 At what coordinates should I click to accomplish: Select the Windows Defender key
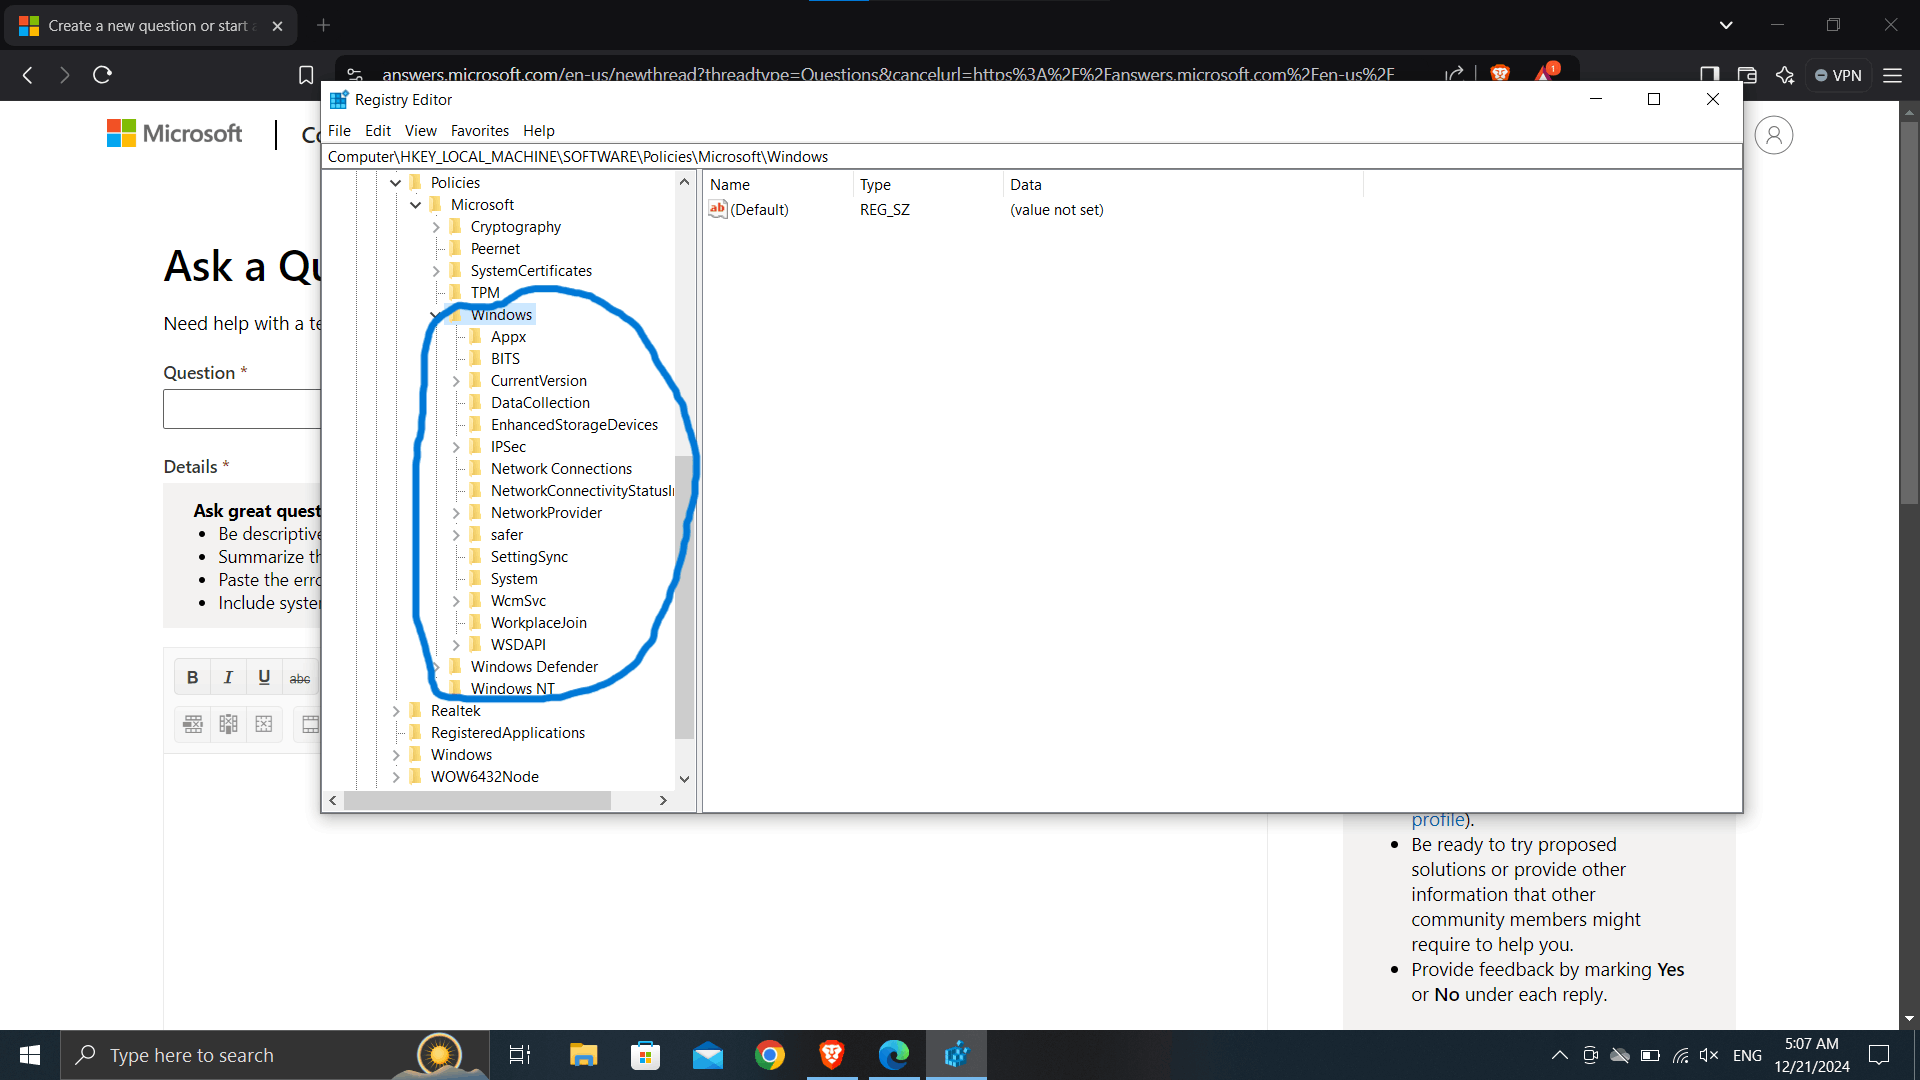[534, 667]
